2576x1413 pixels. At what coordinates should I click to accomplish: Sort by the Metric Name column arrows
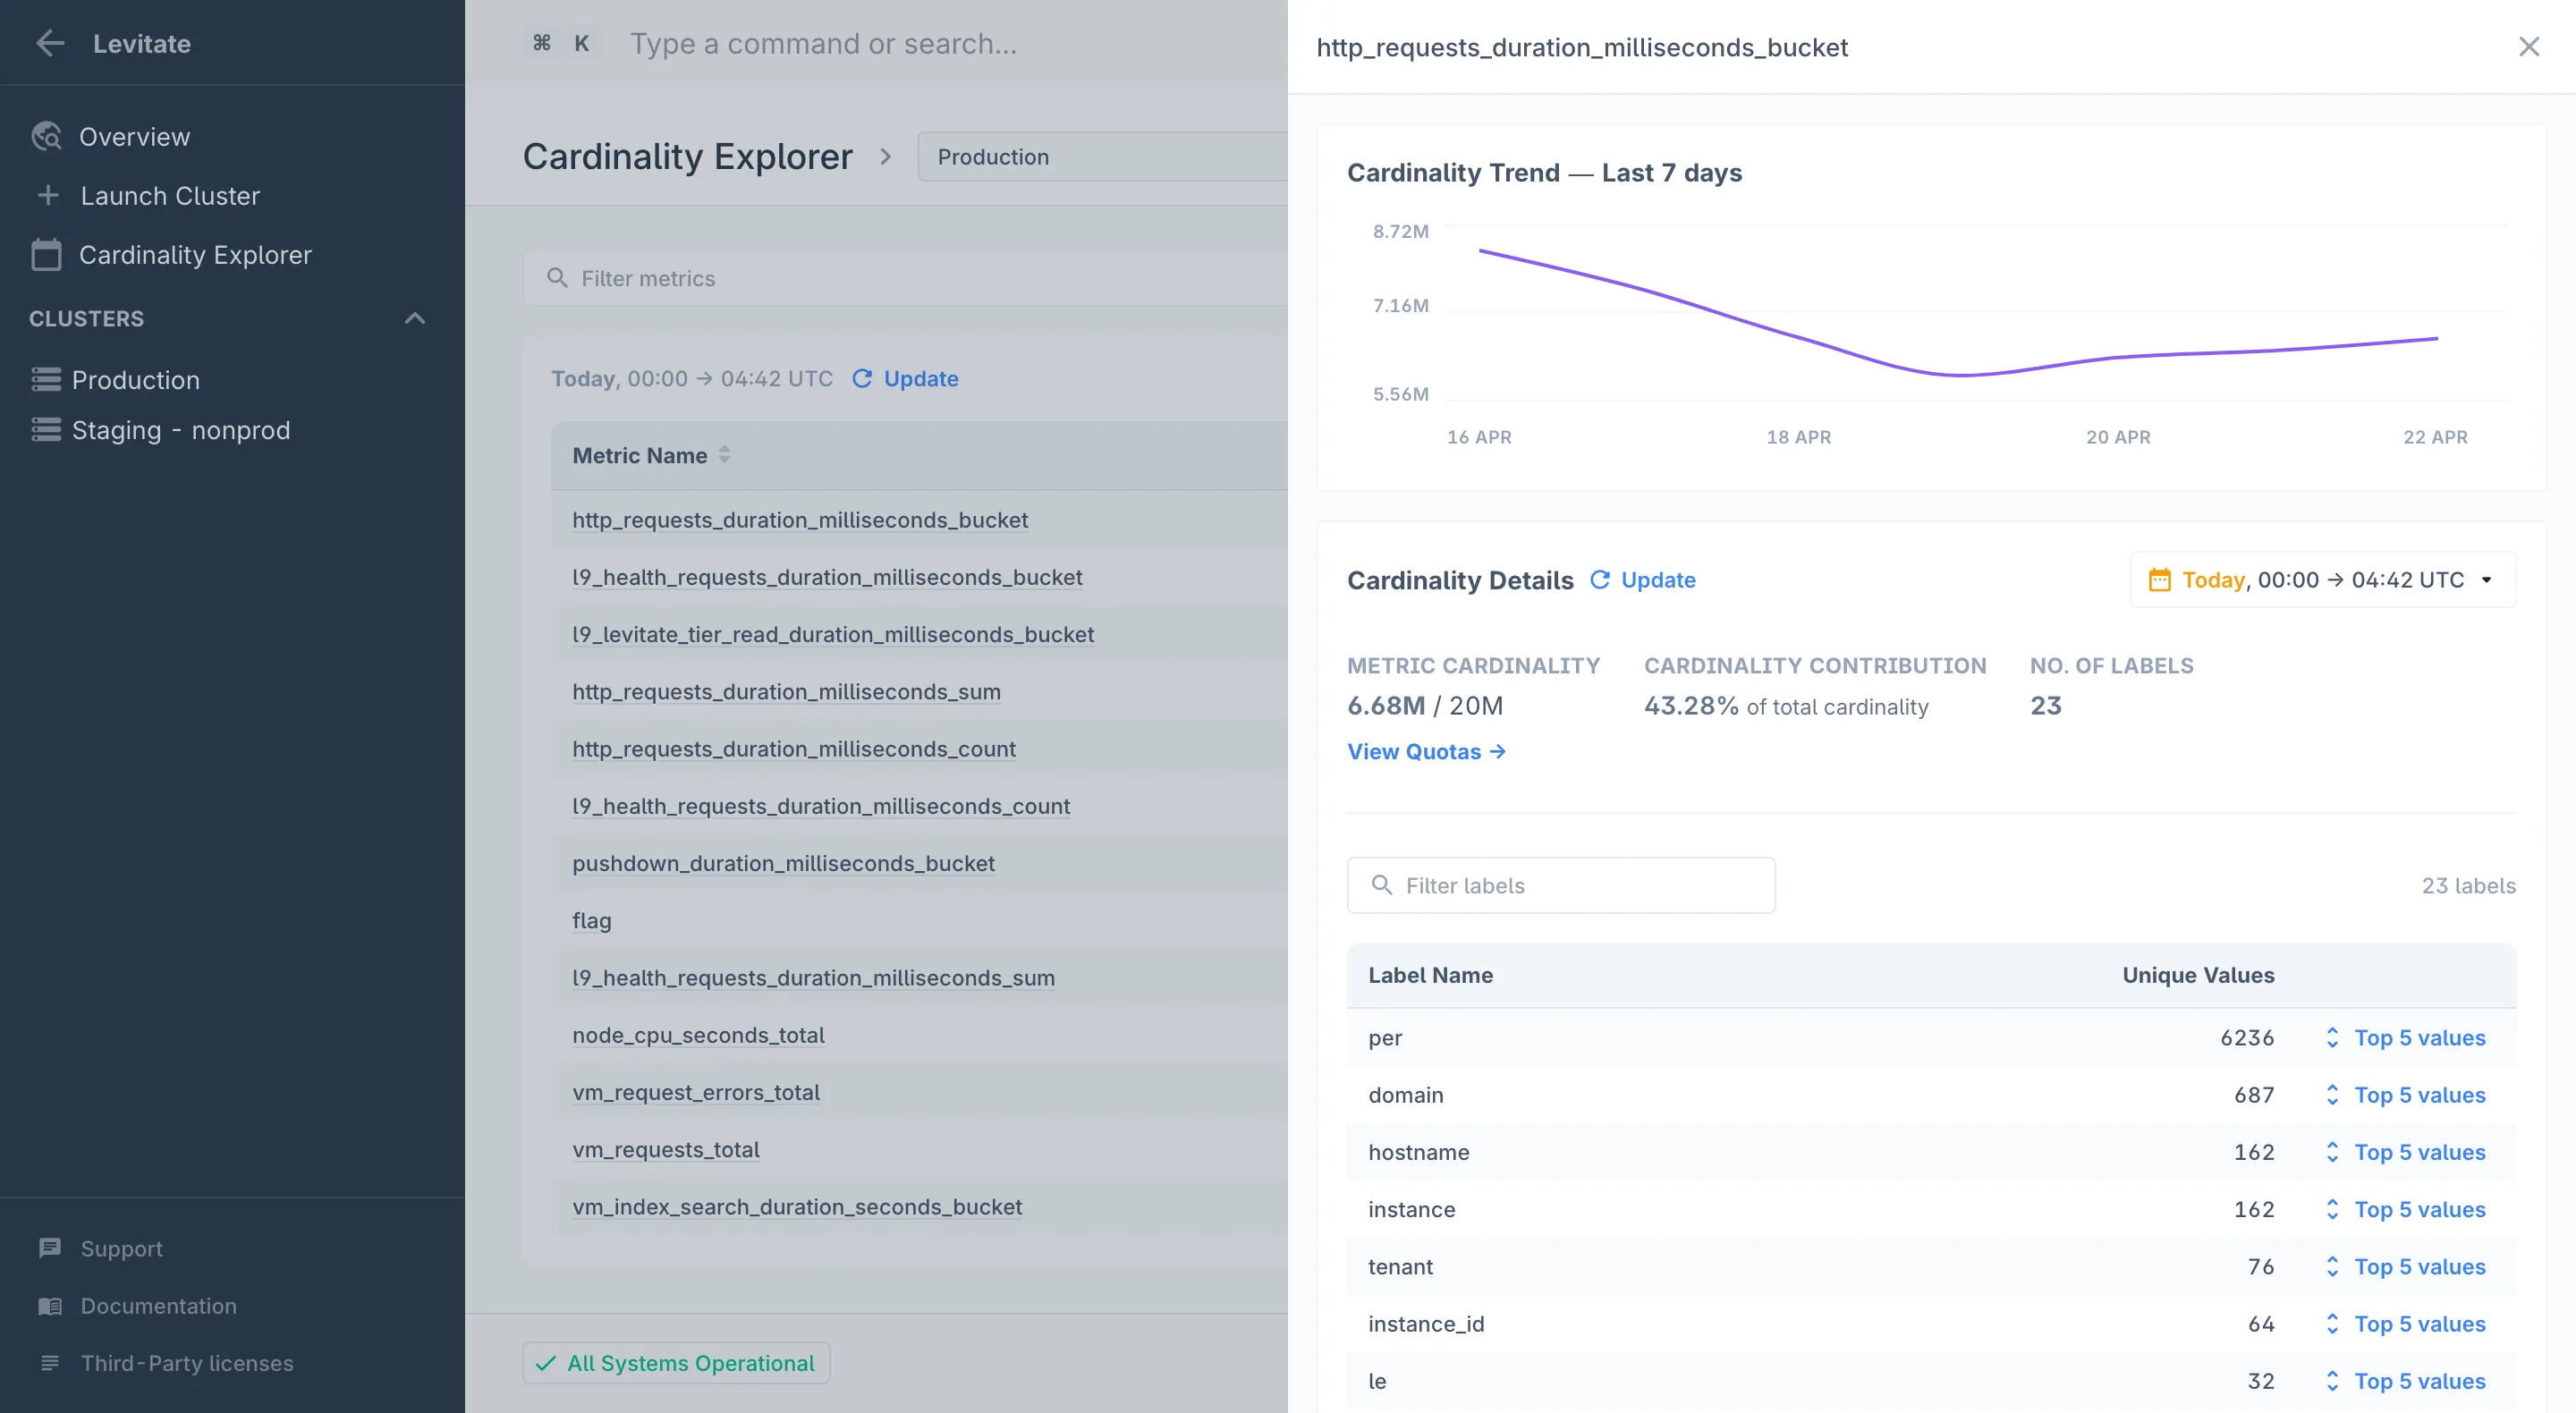click(724, 454)
